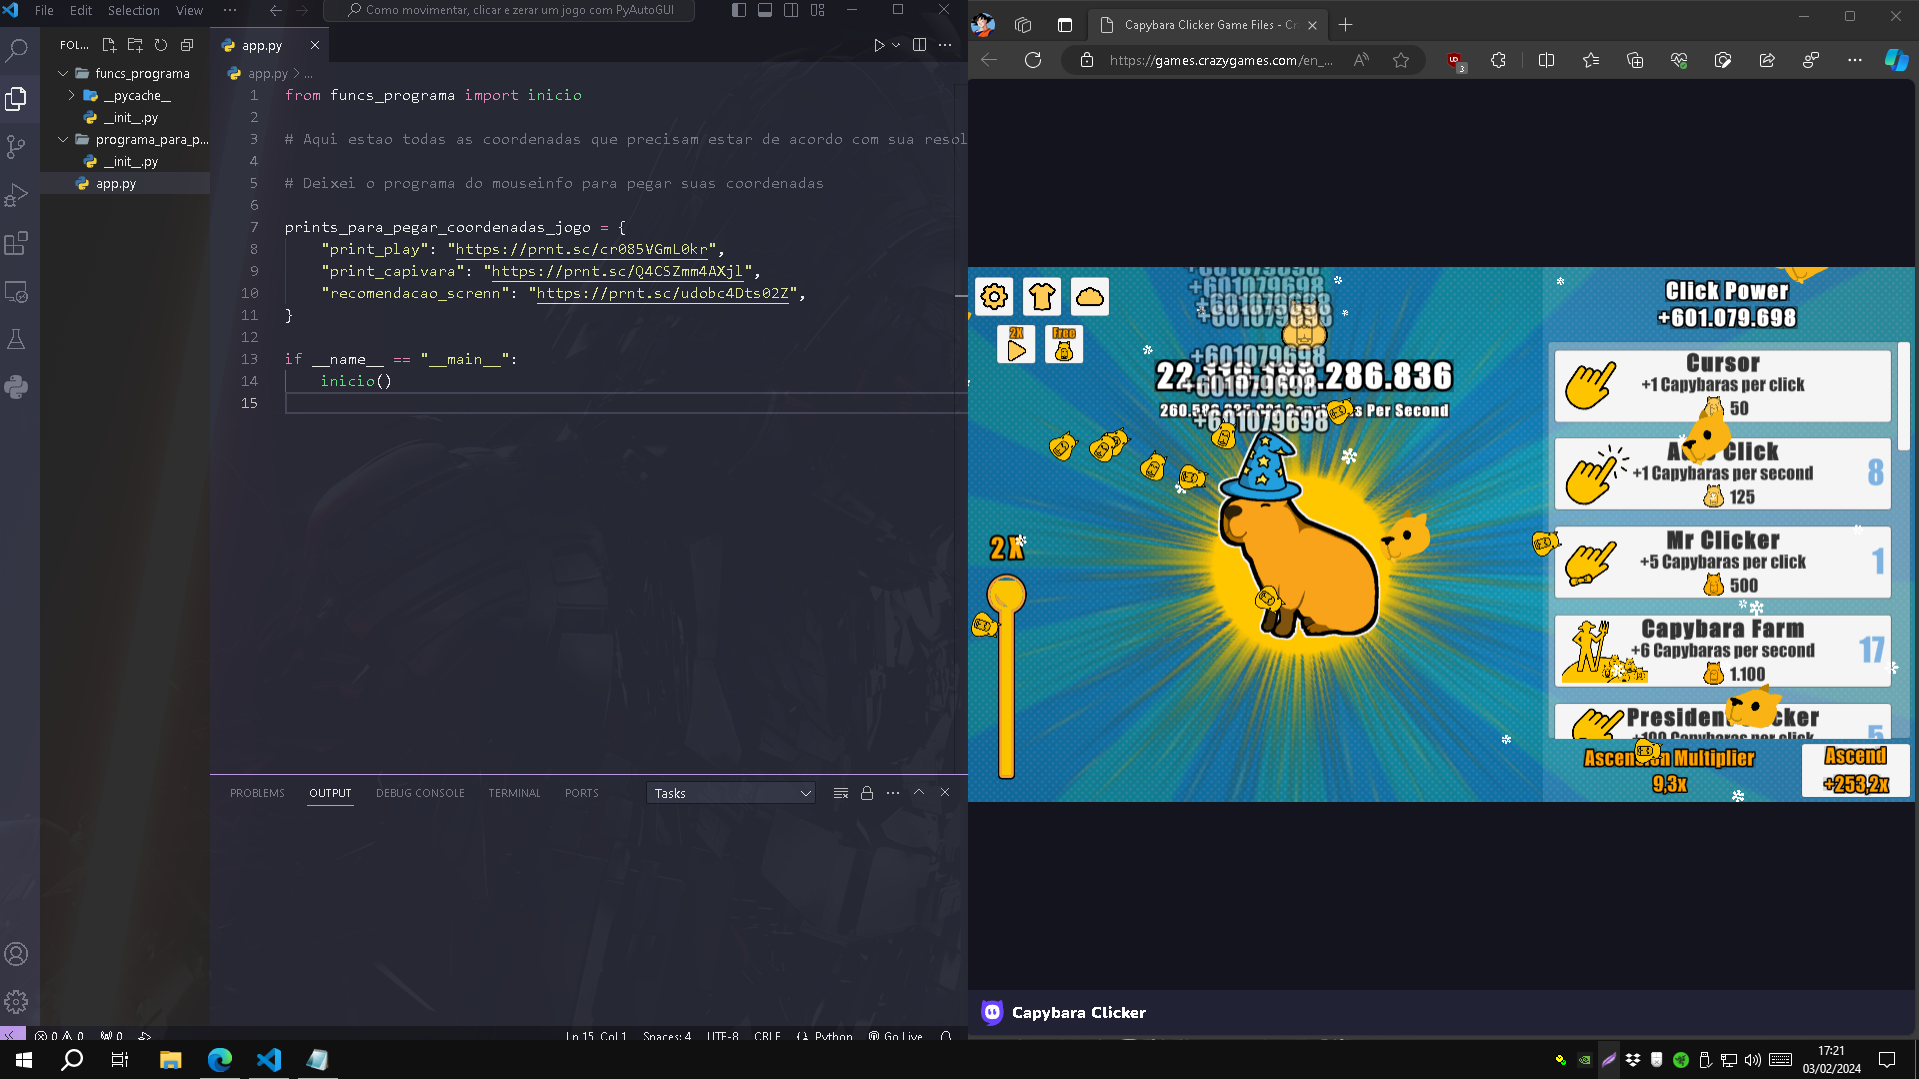Screen dimensions: 1919x1079
Task: Open the VS Code Selection menu
Action: [x=133, y=10]
